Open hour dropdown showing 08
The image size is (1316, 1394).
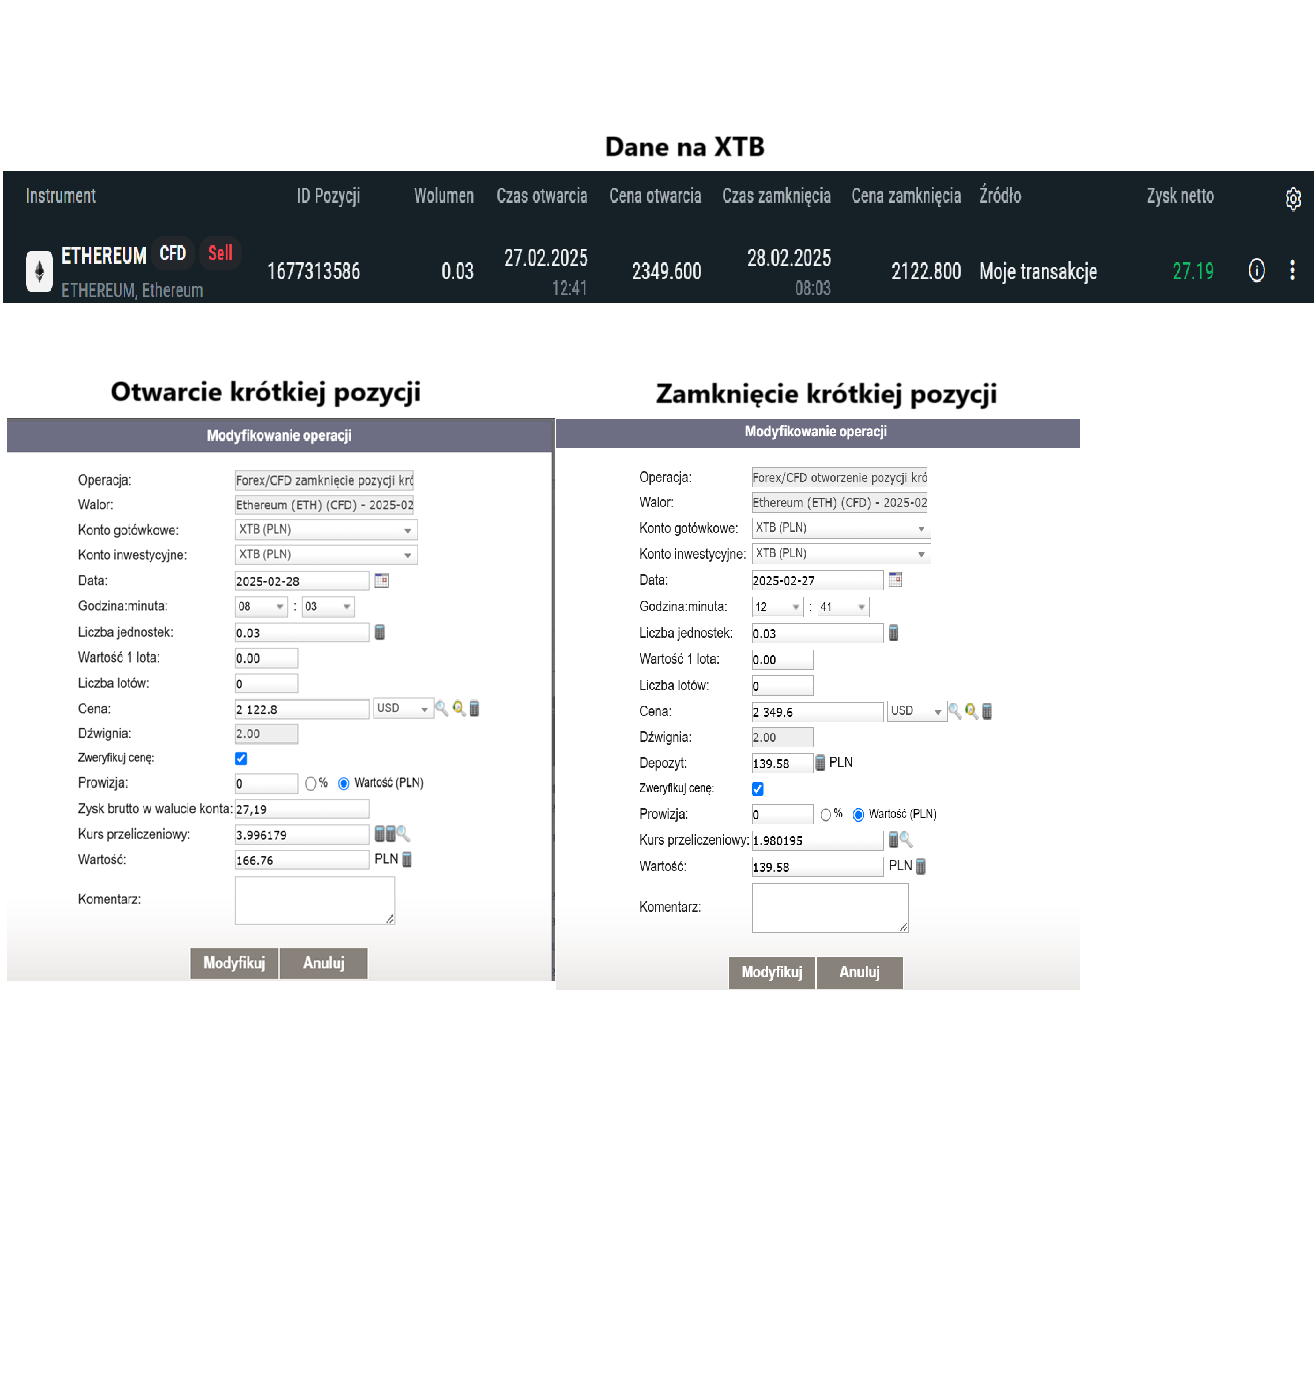pyautogui.click(x=261, y=606)
